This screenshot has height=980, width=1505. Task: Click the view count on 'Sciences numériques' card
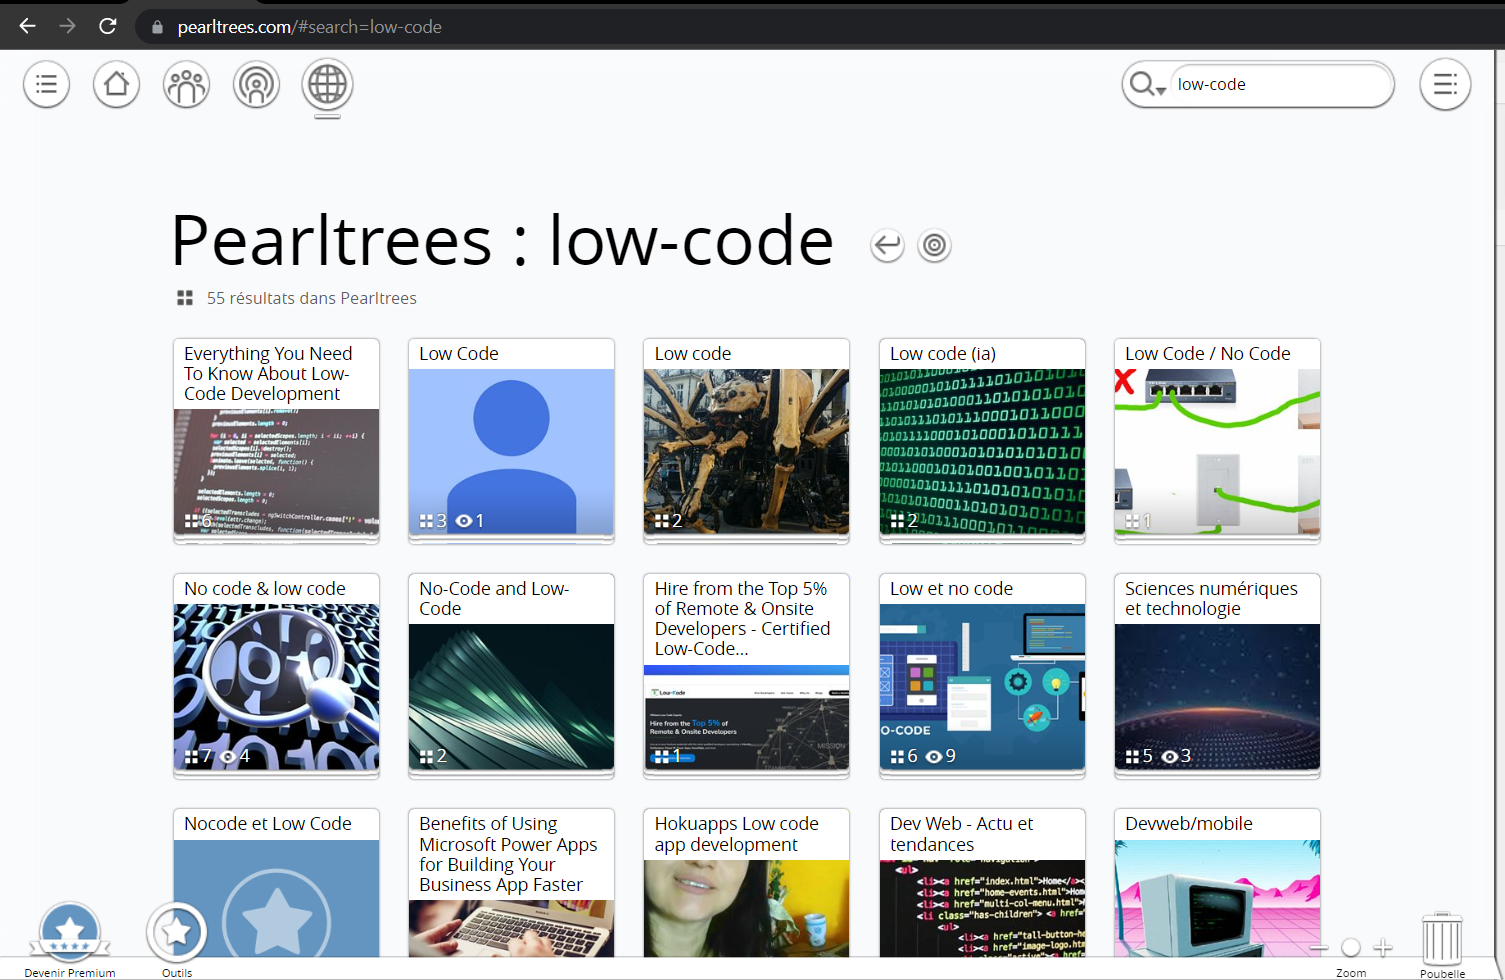(1176, 756)
